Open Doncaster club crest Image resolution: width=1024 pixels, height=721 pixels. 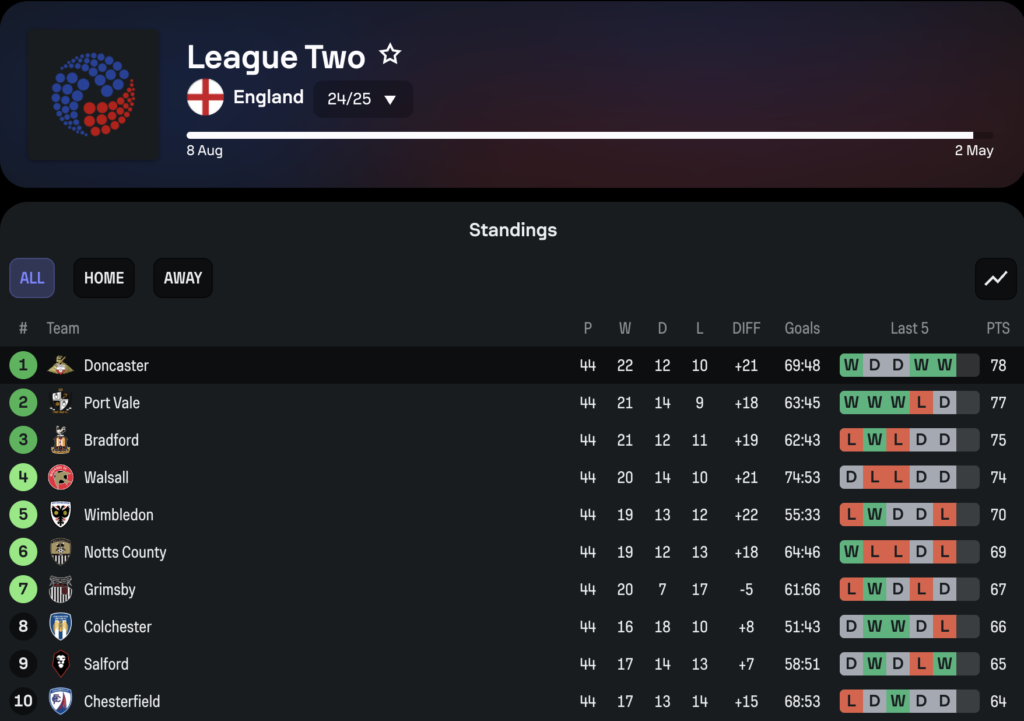pos(61,365)
